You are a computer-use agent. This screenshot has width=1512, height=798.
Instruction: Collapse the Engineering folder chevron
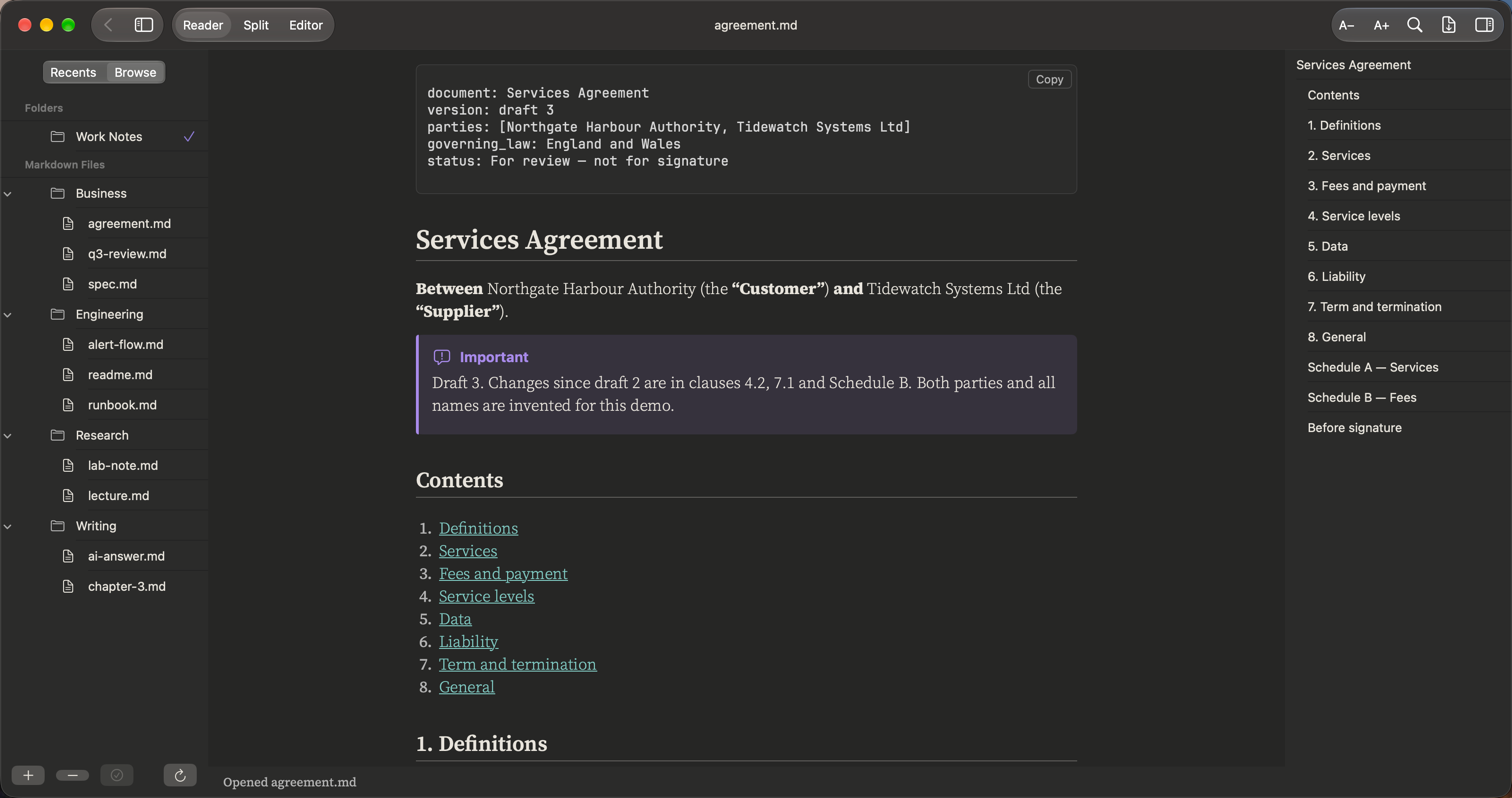coord(8,315)
